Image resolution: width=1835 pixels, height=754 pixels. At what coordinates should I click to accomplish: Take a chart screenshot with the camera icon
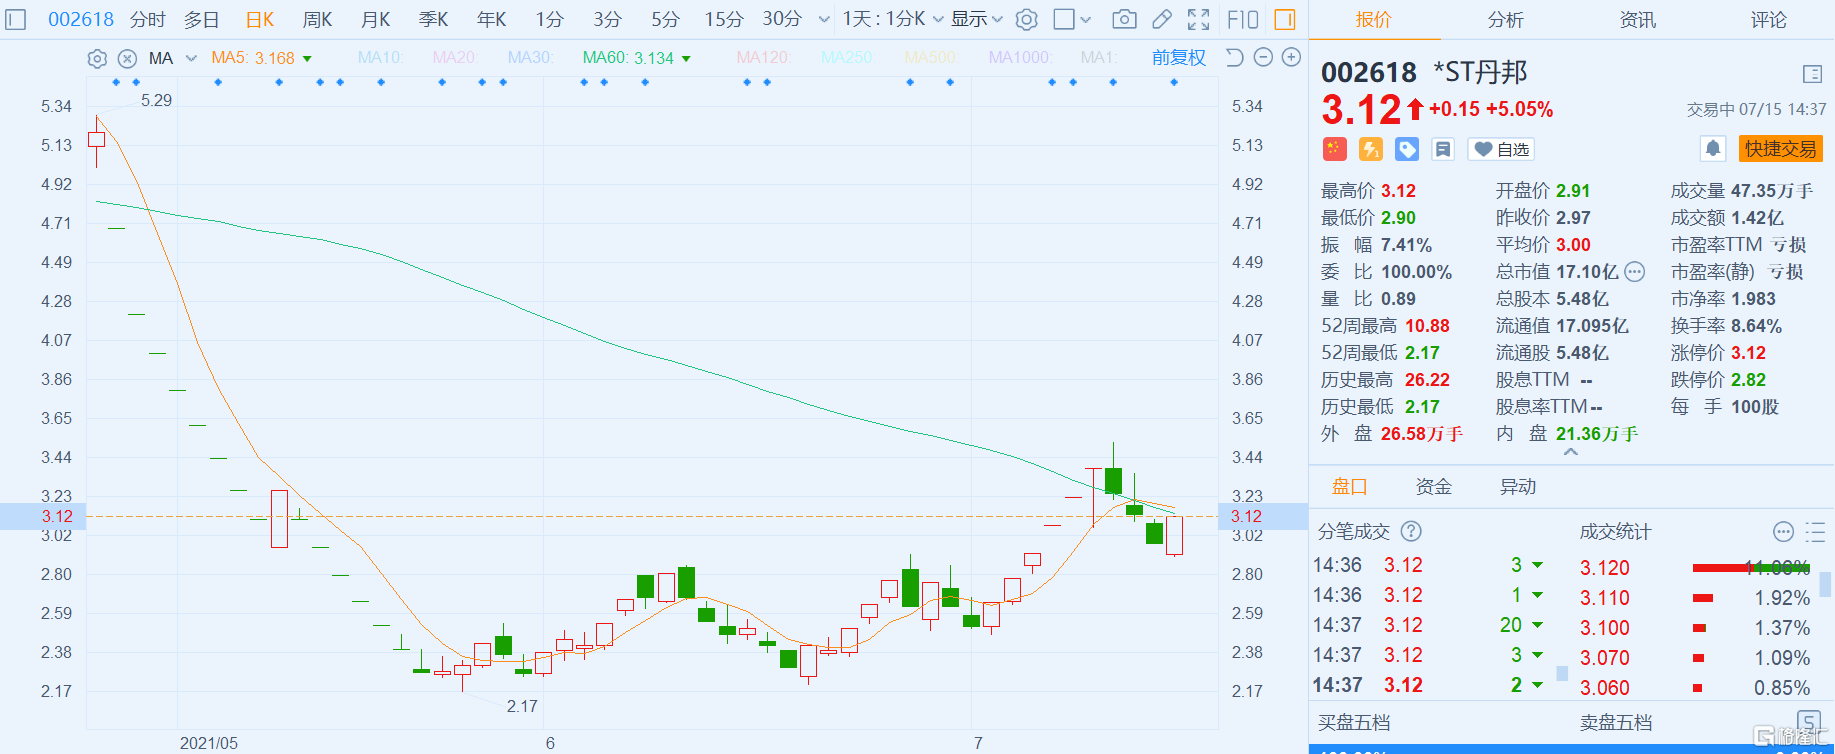coord(1124,19)
